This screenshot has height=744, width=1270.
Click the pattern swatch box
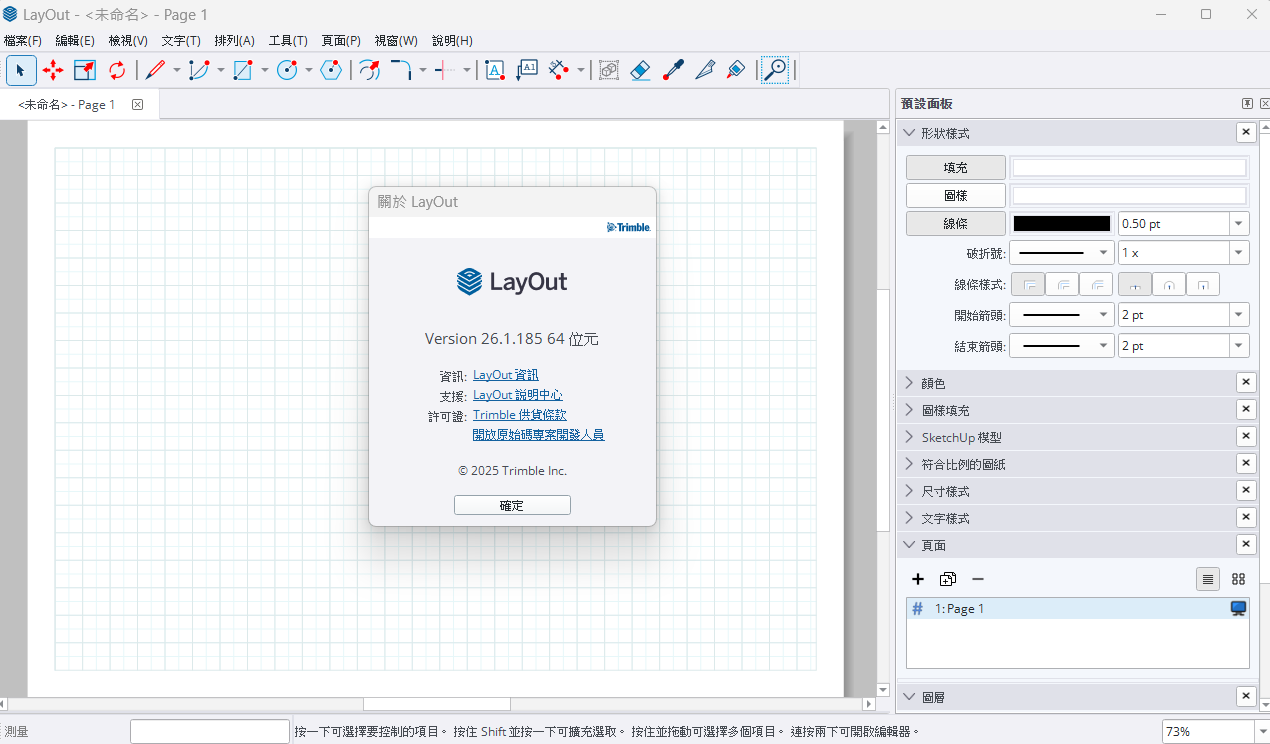coord(1130,195)
